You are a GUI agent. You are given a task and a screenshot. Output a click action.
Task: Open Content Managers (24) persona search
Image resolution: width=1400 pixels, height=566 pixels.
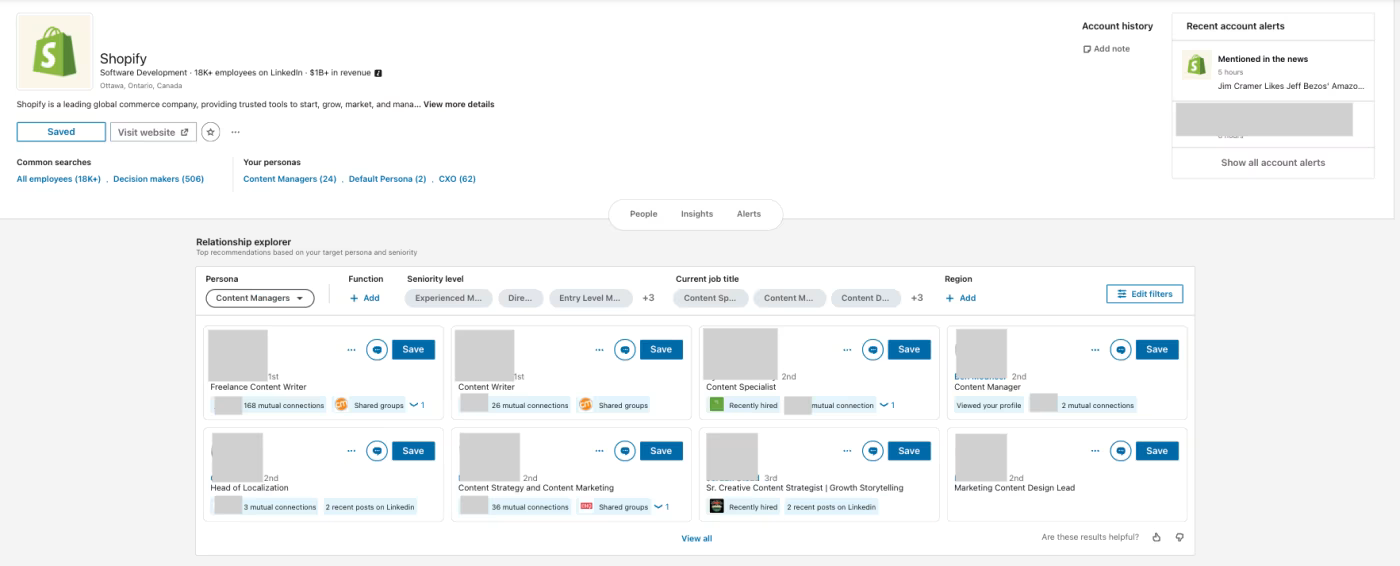coord(290,179)
